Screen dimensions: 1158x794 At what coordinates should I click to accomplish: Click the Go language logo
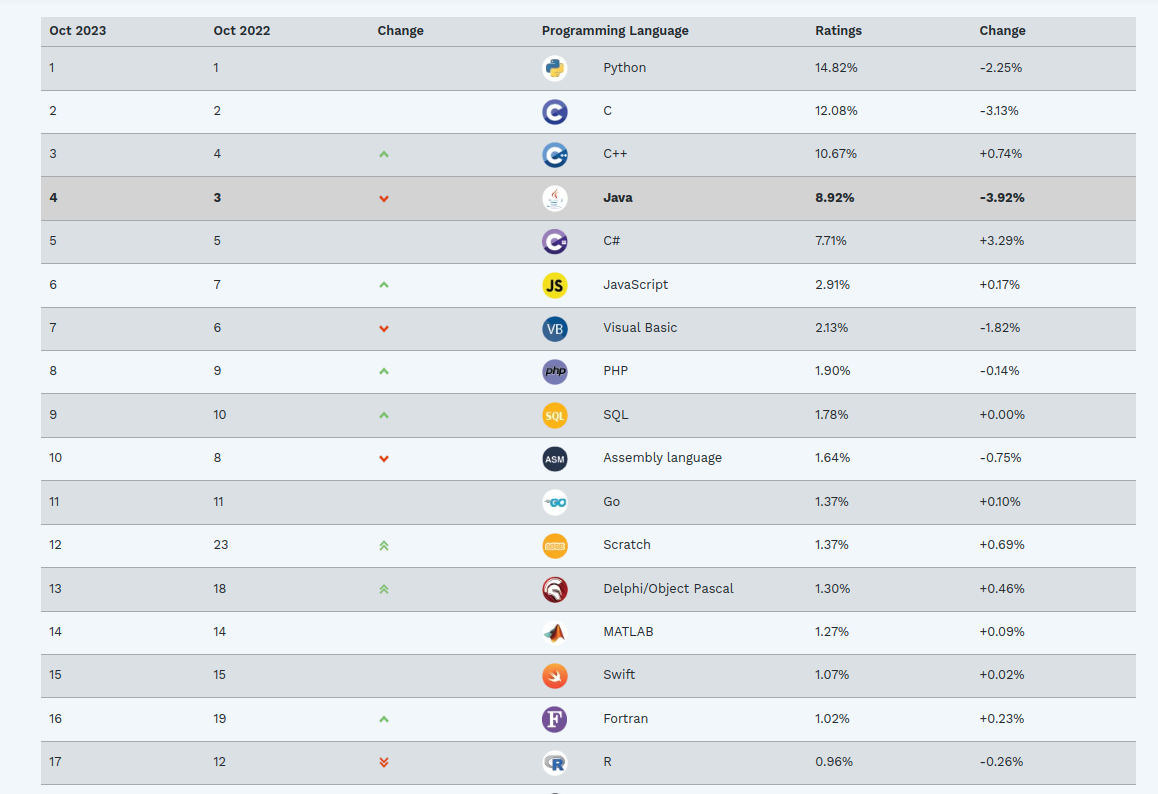[x=554, y=502]
